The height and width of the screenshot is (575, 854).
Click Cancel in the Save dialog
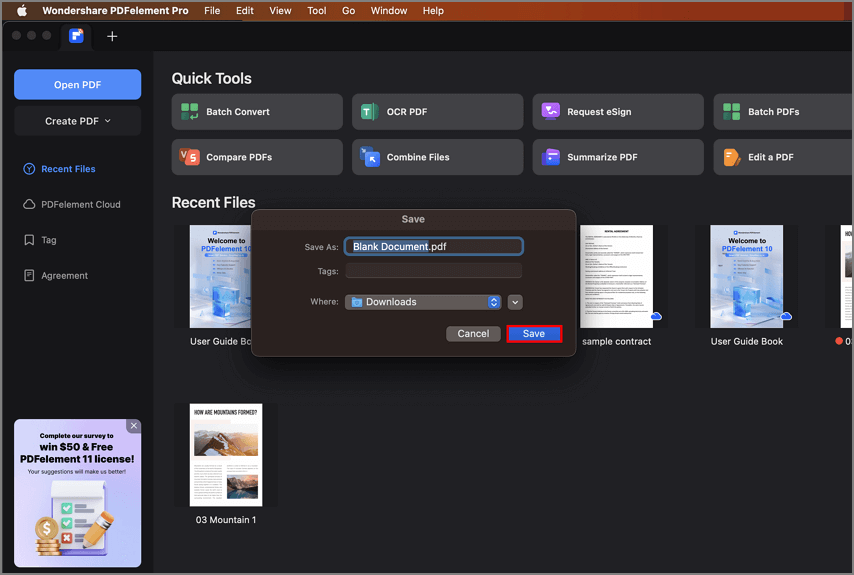point(473,334)
